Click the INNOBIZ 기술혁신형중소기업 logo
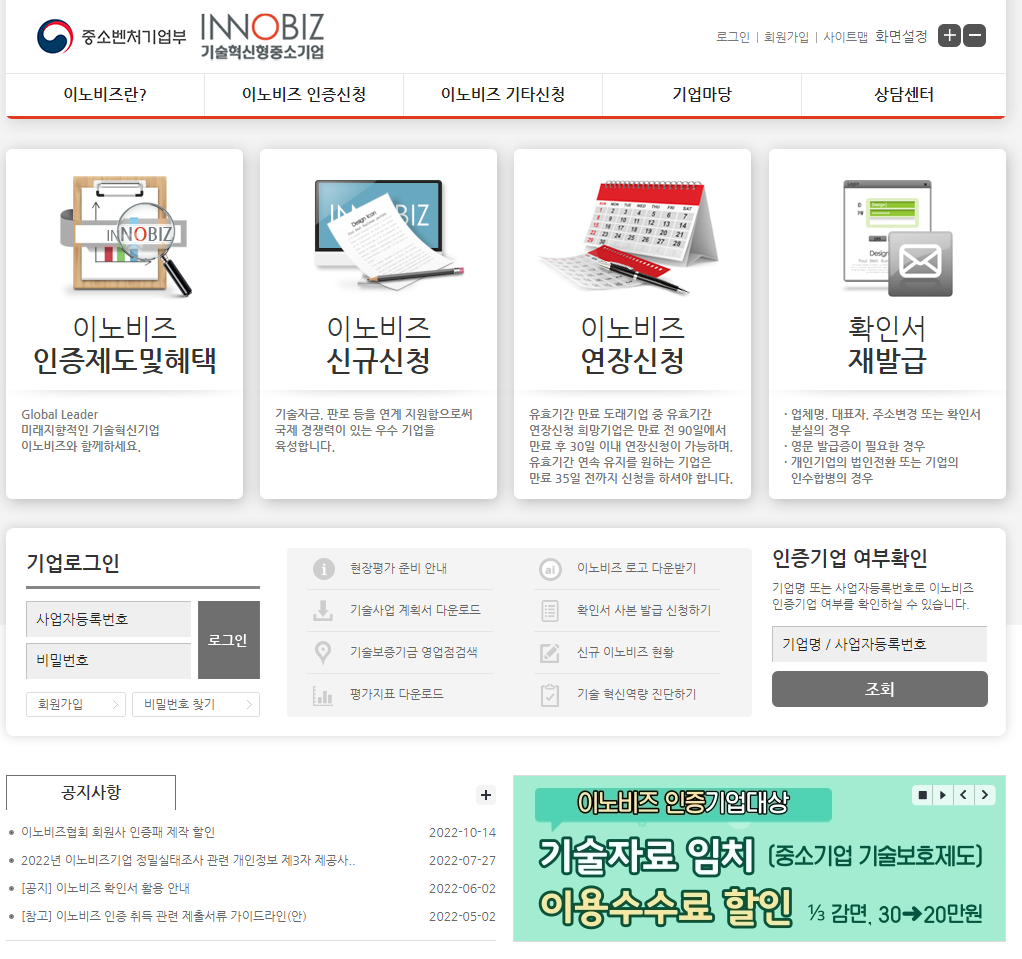Image resolution: width=1022 pixels, height=959 pixels. pyautogui.click(x=262, y=37)
